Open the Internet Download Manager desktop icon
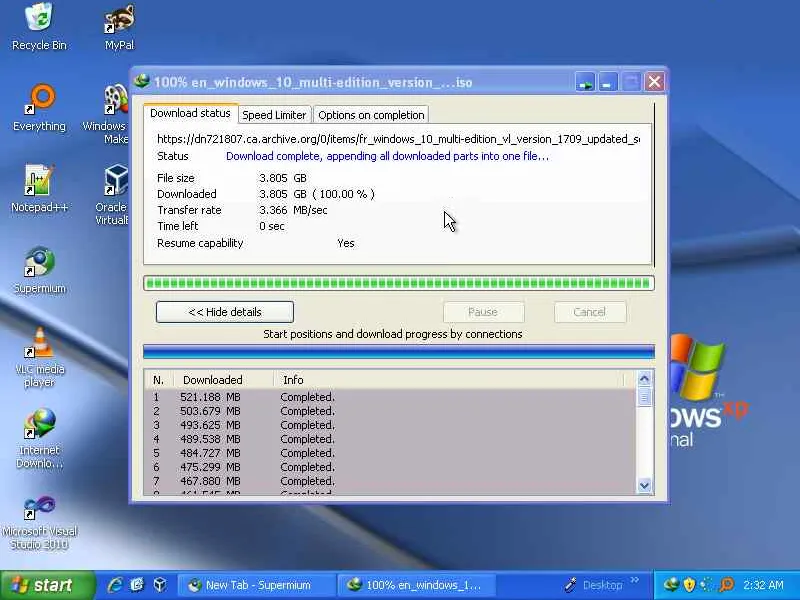The height and width of the screenshot is (600, 800). pyautogui.click(x=39, y=438)
